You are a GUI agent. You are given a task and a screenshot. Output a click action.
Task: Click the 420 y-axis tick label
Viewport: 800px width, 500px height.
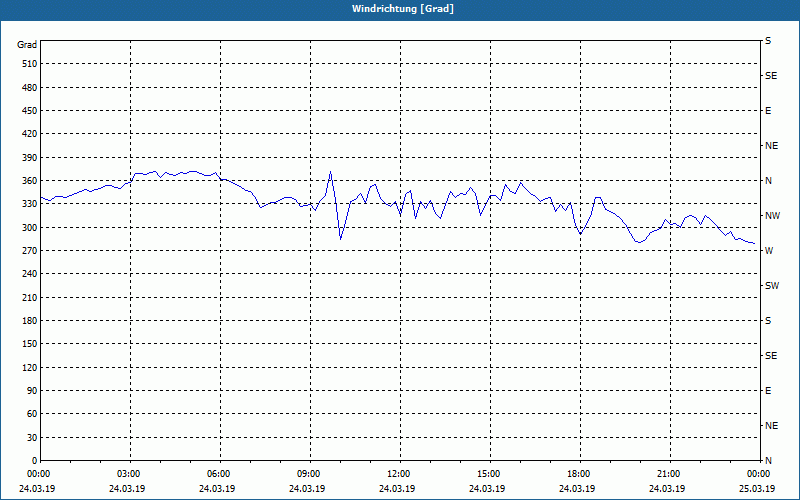coord(30,134)
